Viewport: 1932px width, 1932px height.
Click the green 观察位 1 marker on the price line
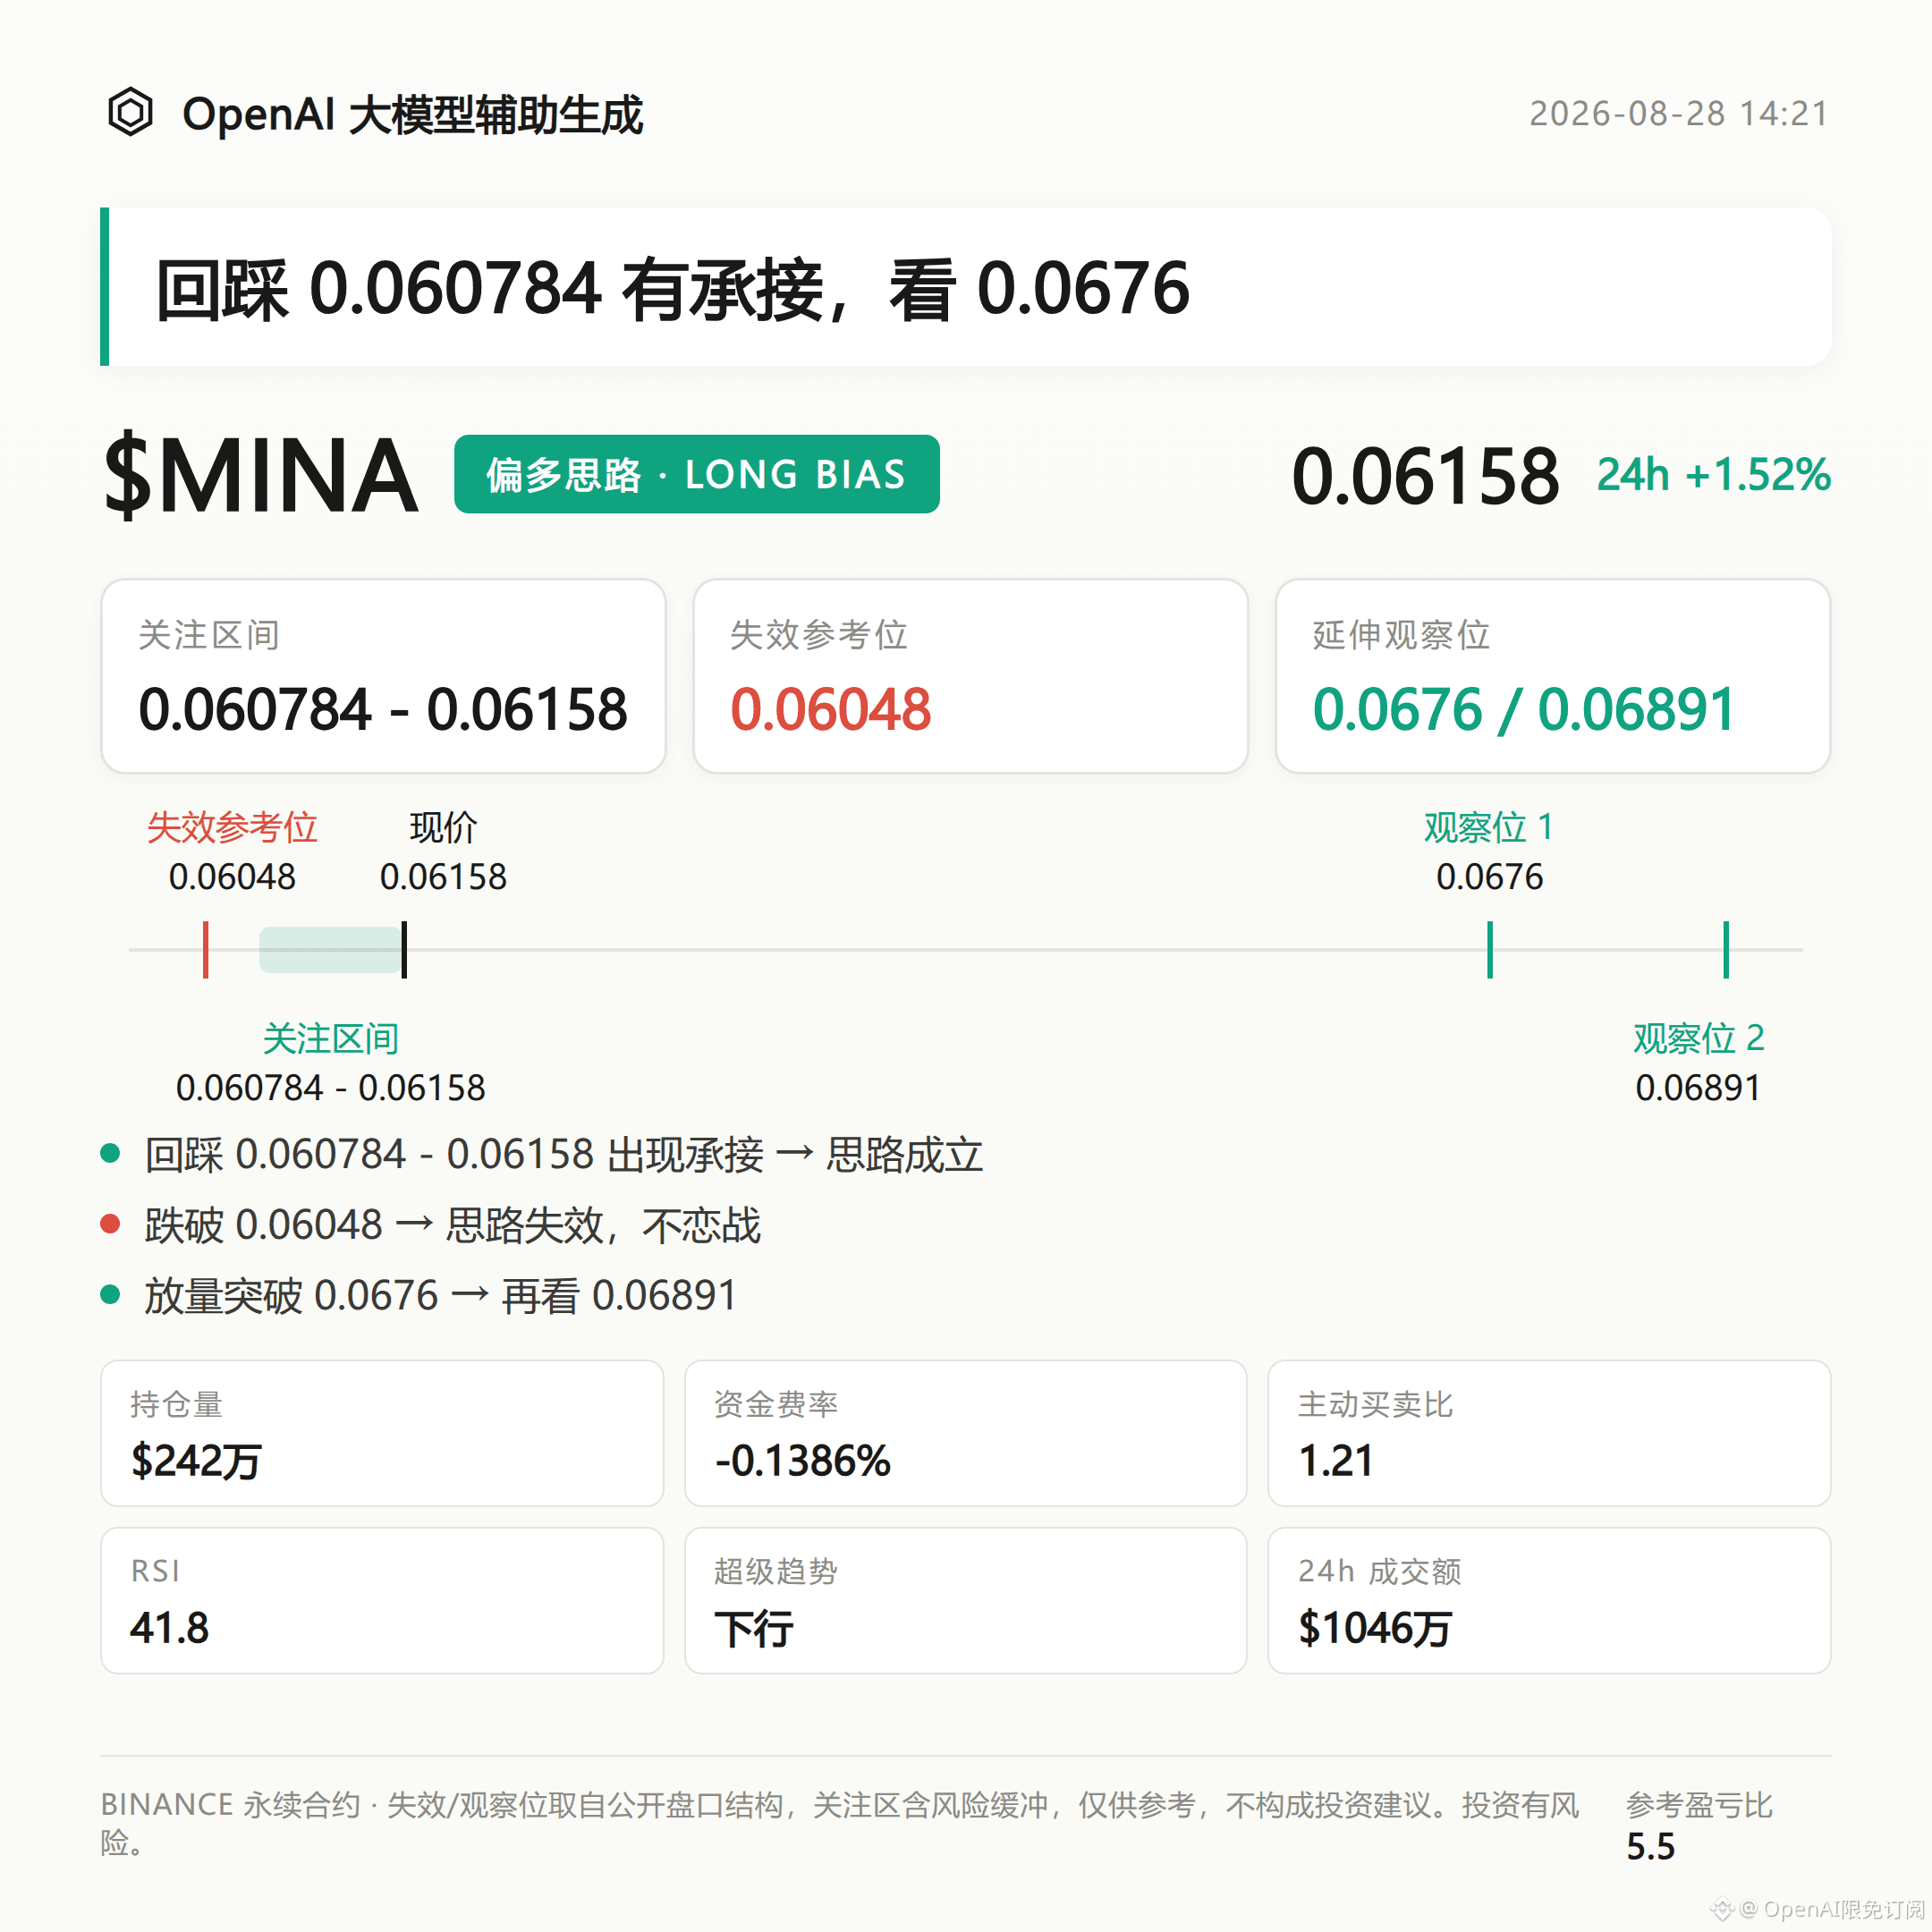pyautogui.click(x=1490, y=949)
